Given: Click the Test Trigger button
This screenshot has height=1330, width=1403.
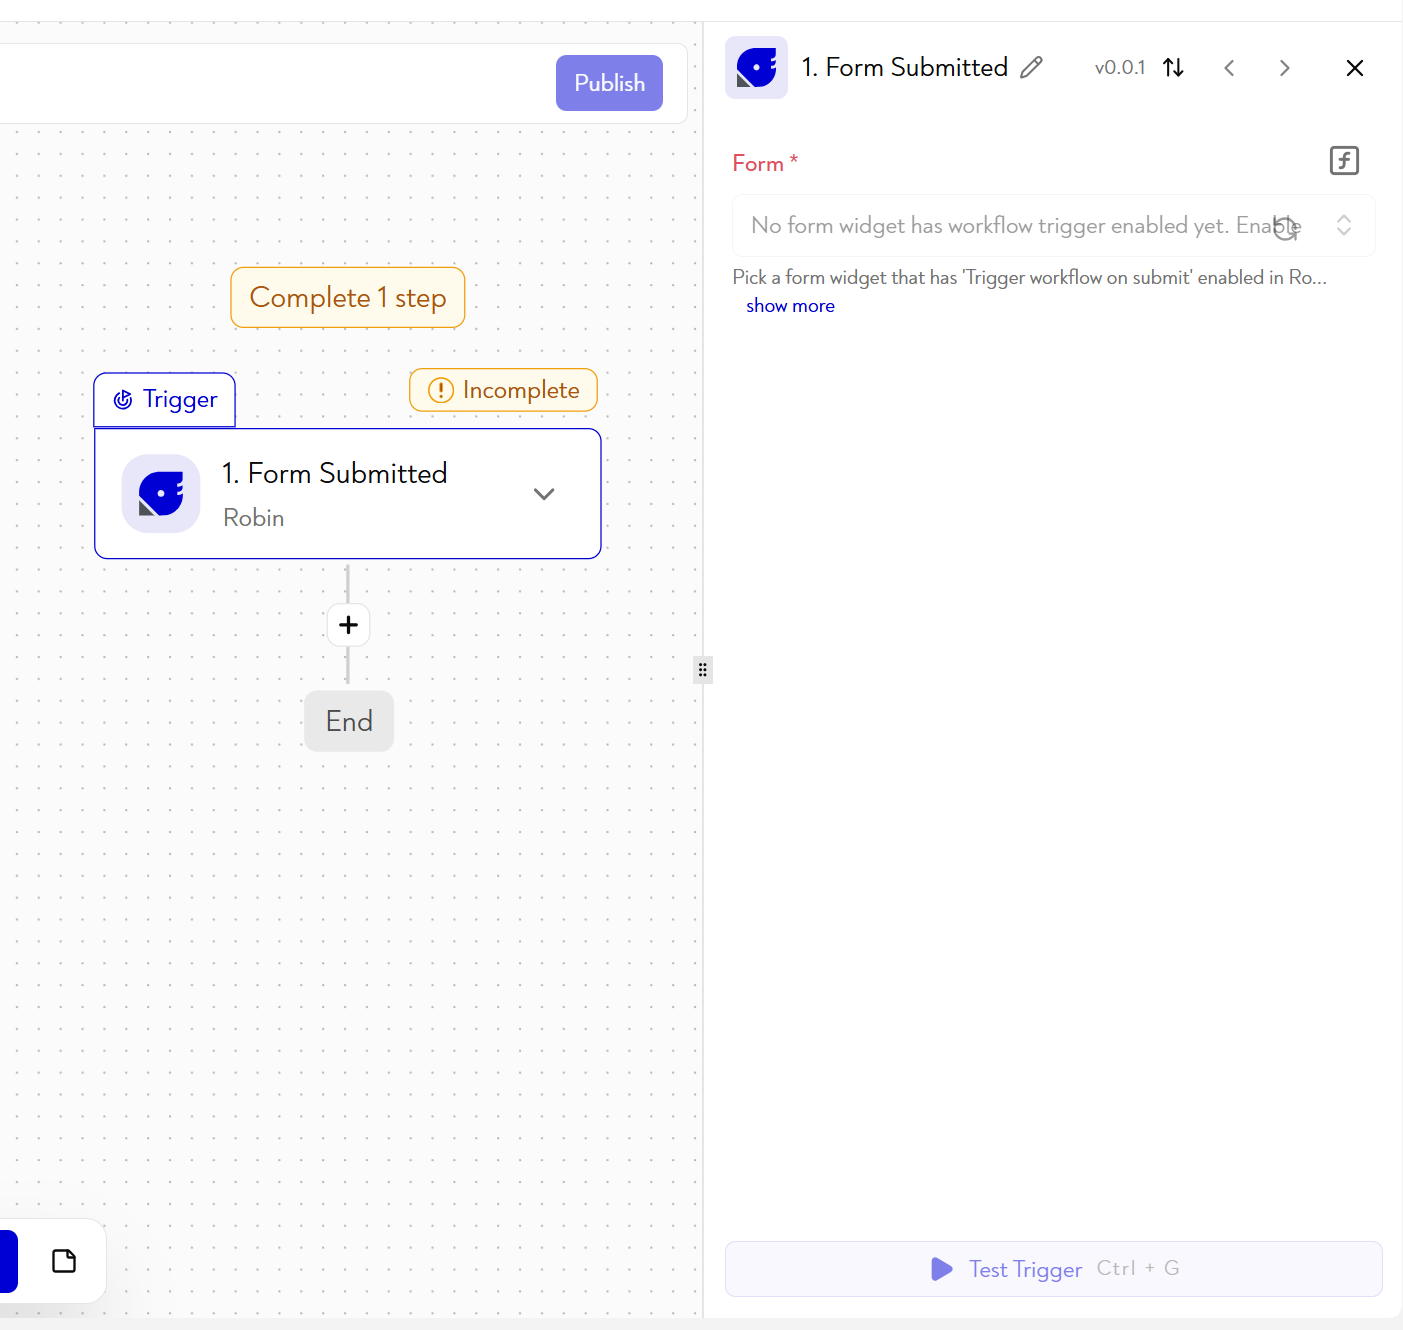Looking at the screenshot, I should pyautogui.click(x=1054, y=1269).
